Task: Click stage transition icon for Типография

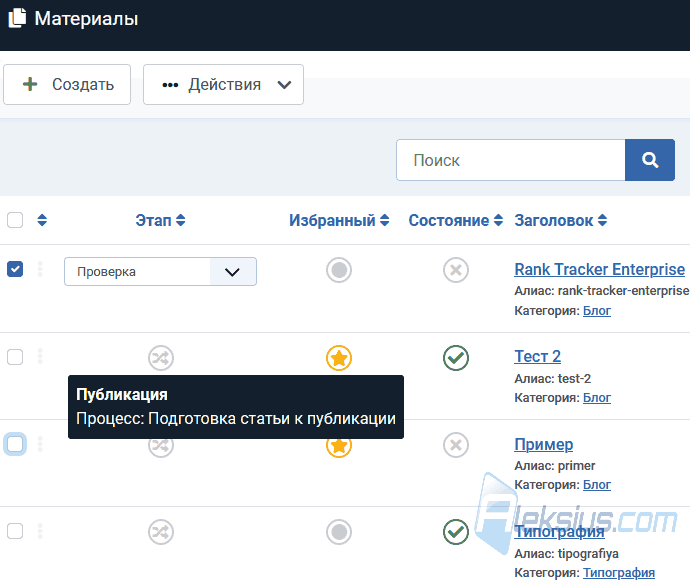Action: pos(161,532)
